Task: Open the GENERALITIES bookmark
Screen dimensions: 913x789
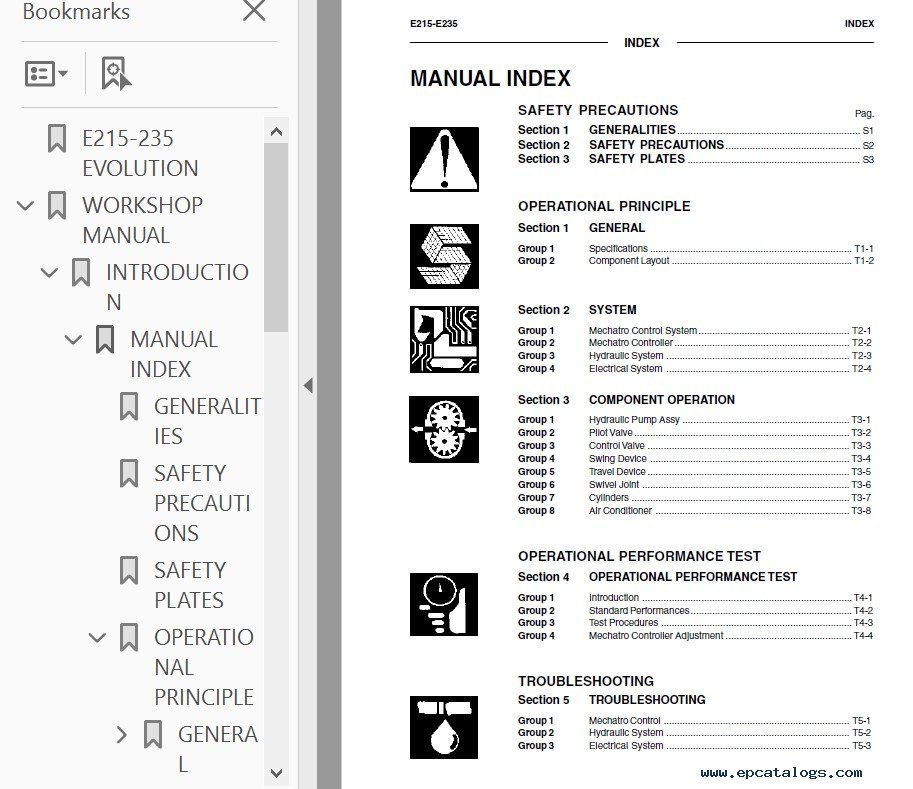Action: point(207,421)
